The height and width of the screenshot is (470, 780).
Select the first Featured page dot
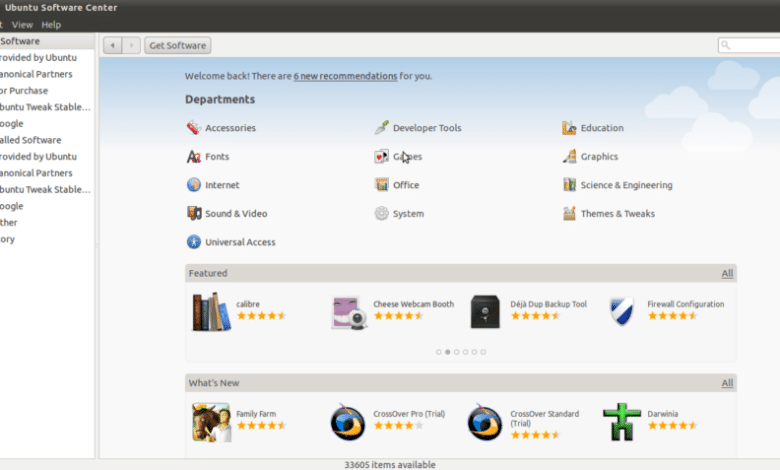pyautogui.click(x=438, y=352)
